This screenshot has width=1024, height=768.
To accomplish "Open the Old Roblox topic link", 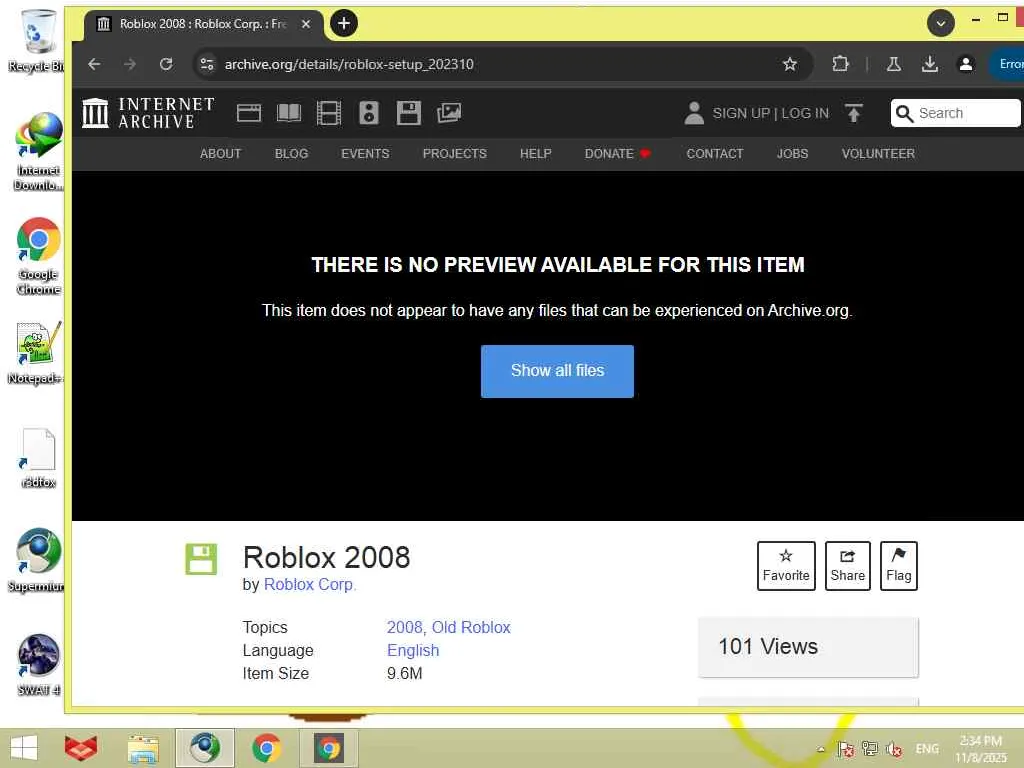I will [x=471, y=627].
